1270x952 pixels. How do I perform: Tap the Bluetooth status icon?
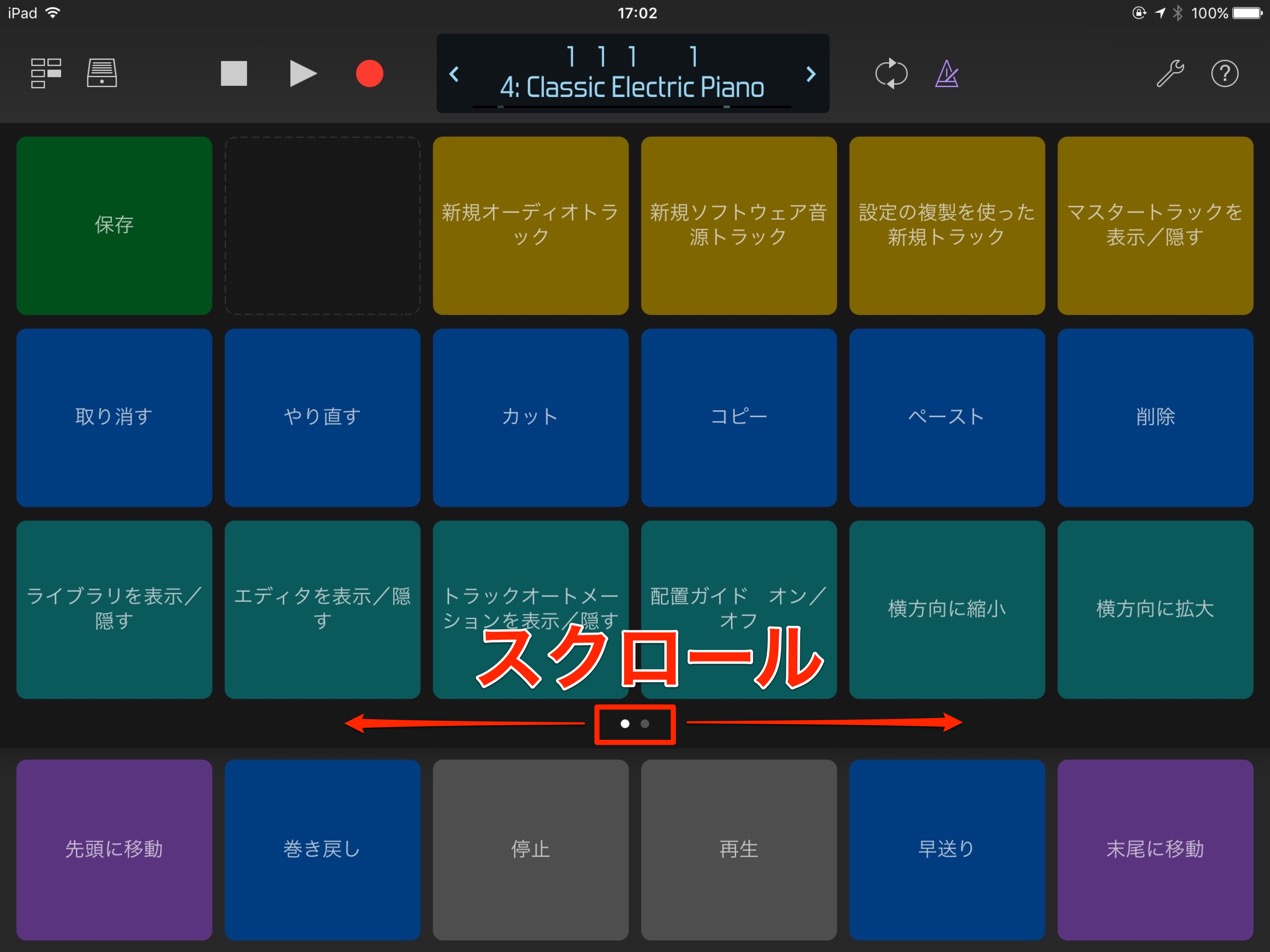tap(1178, 13)
